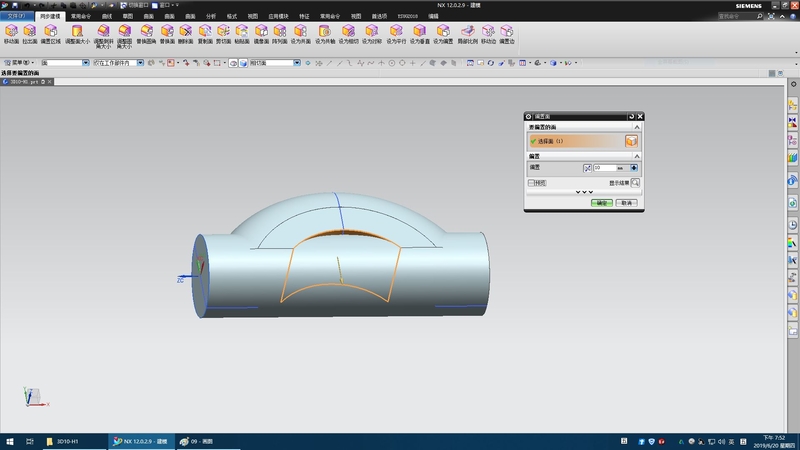Open the 文件(F) menu
This screenshot has height=450, width=800.
[18, 17]
